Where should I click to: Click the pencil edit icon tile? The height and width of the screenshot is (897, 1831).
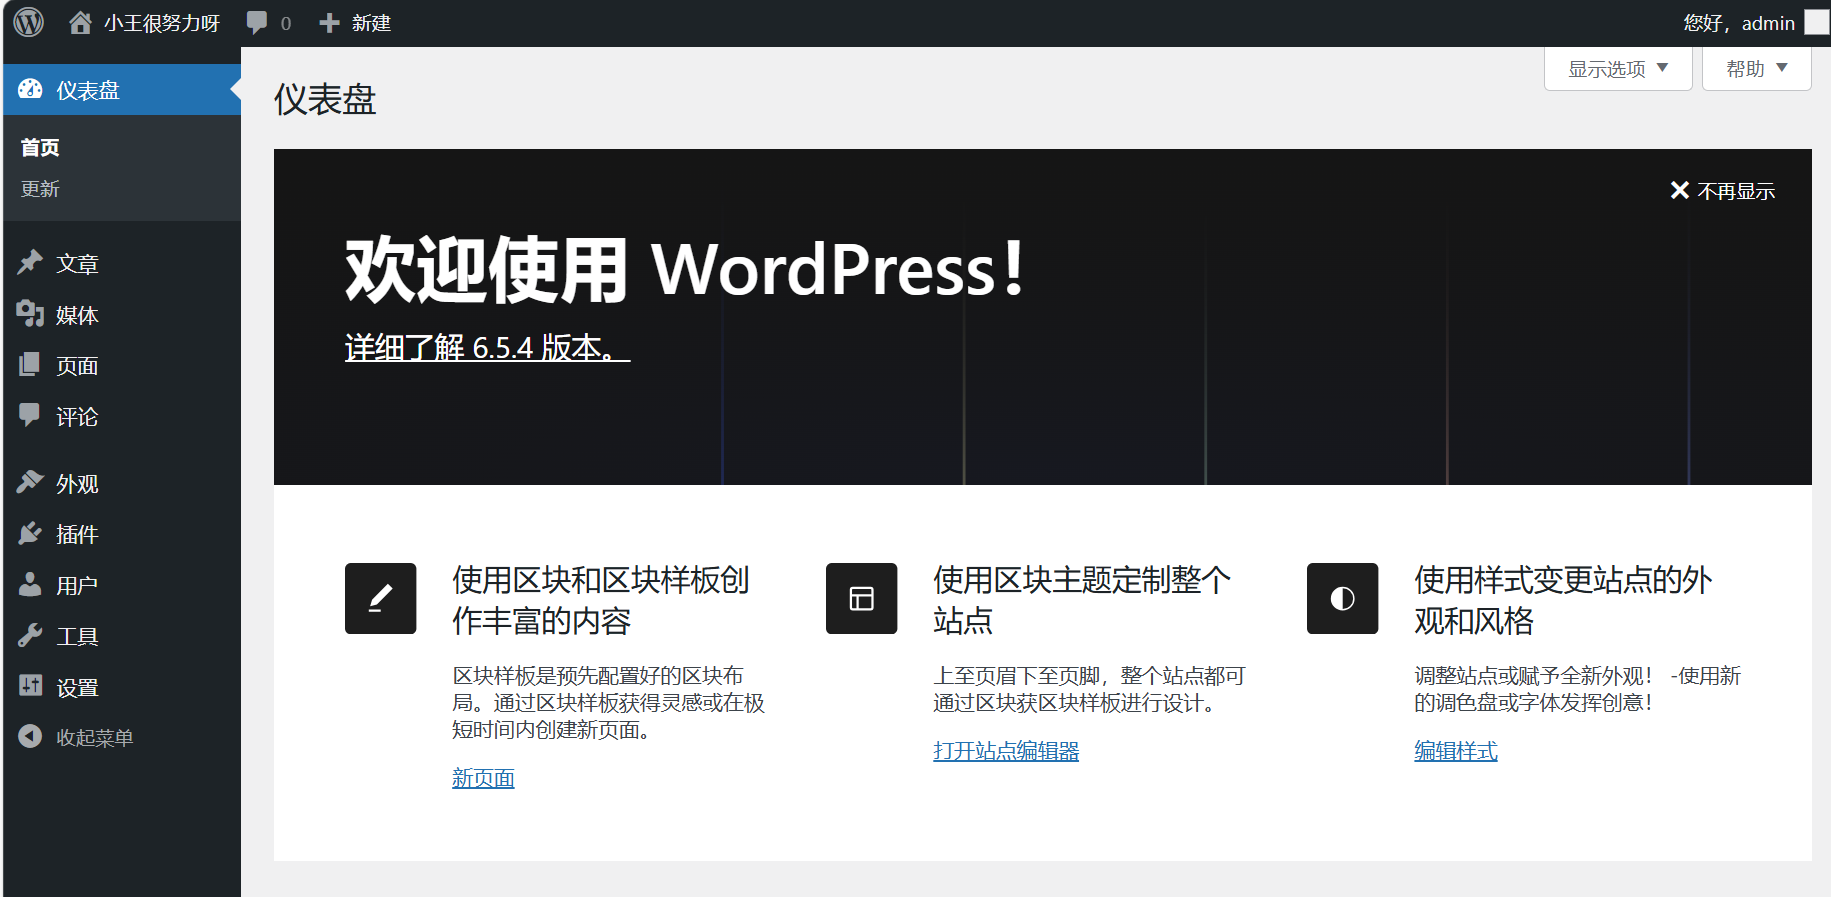(381, 598)
